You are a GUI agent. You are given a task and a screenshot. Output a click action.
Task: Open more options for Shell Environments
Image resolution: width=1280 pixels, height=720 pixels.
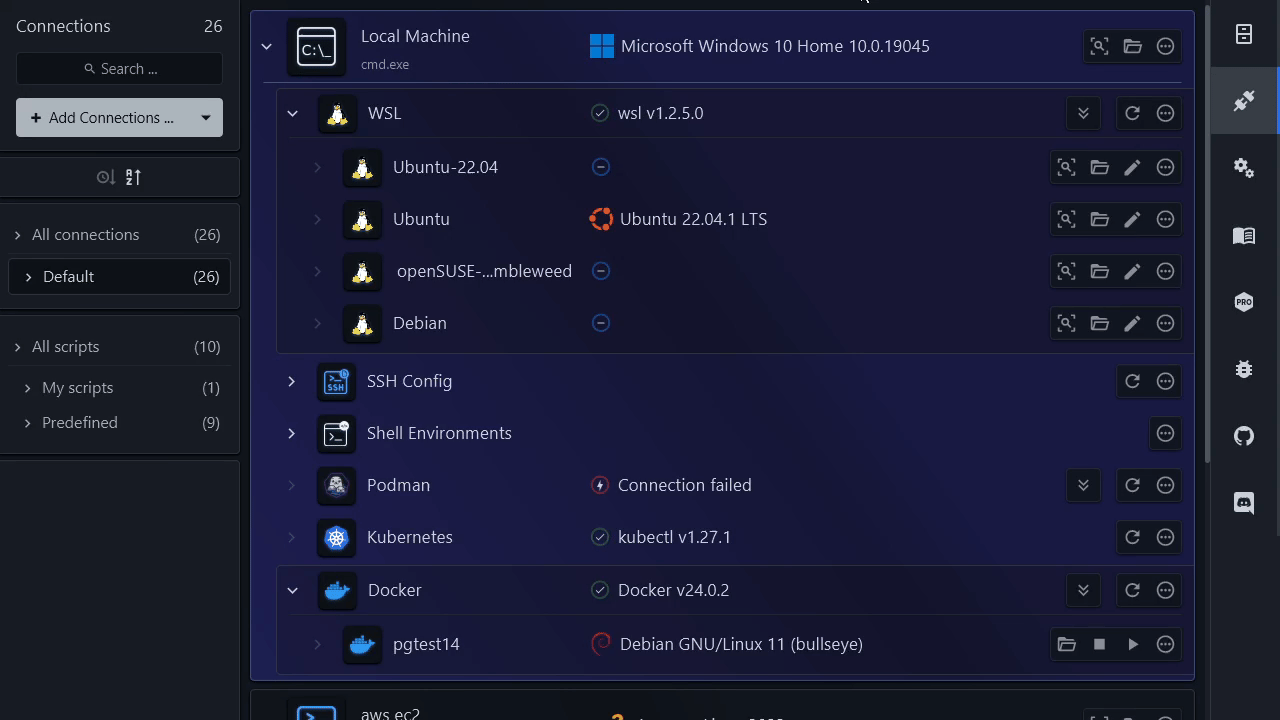click(x=1165, y=433)
